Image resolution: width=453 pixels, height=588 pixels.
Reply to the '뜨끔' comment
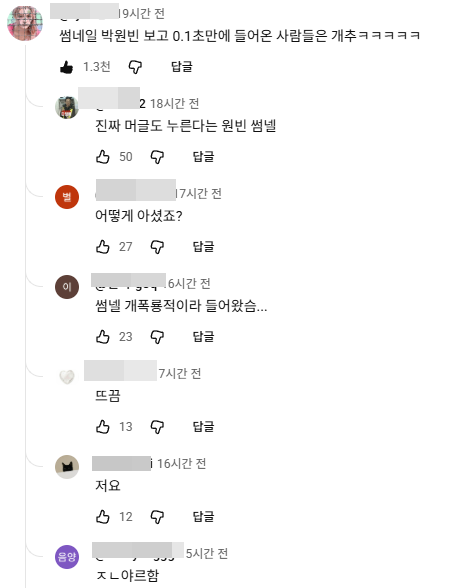(x=203, y=426)
